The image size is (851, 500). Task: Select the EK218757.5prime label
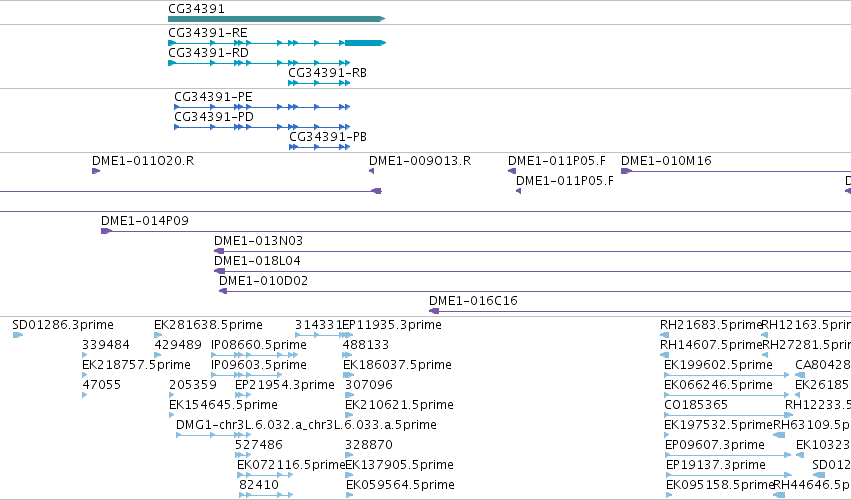[136, 365]
